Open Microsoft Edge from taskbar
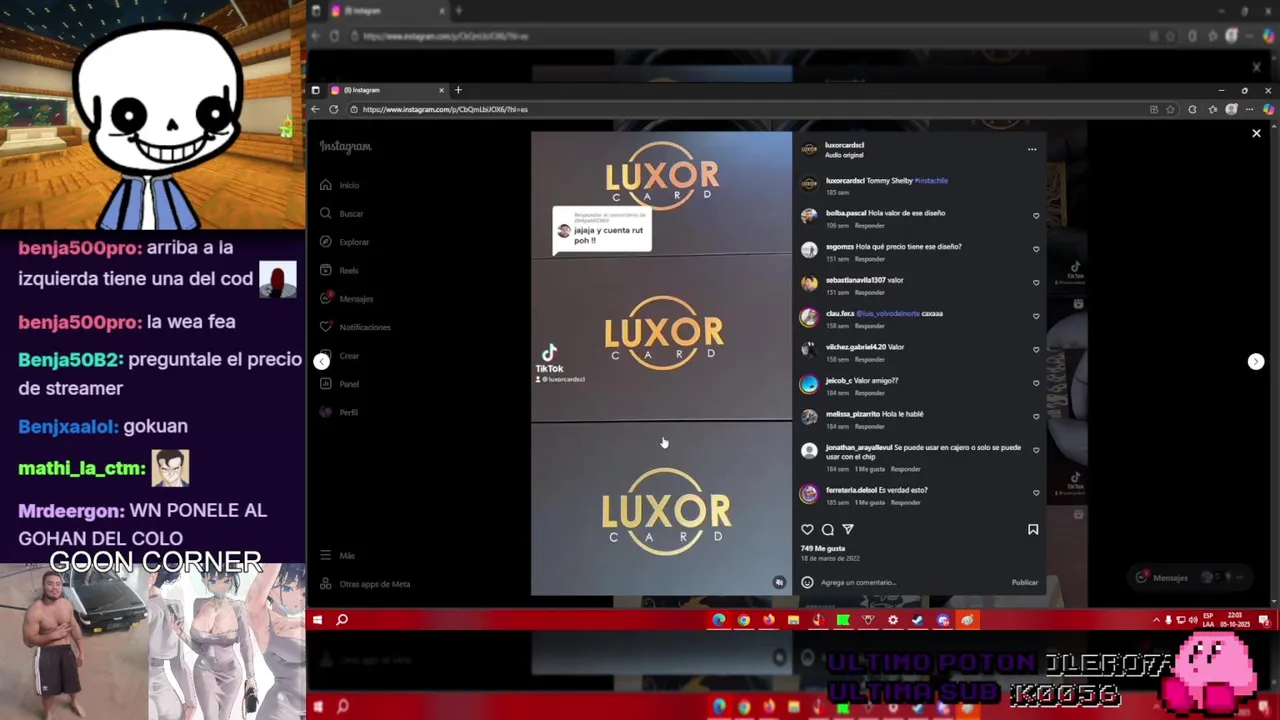This screenshot has height=720, width=1280. tap(719, 620)
